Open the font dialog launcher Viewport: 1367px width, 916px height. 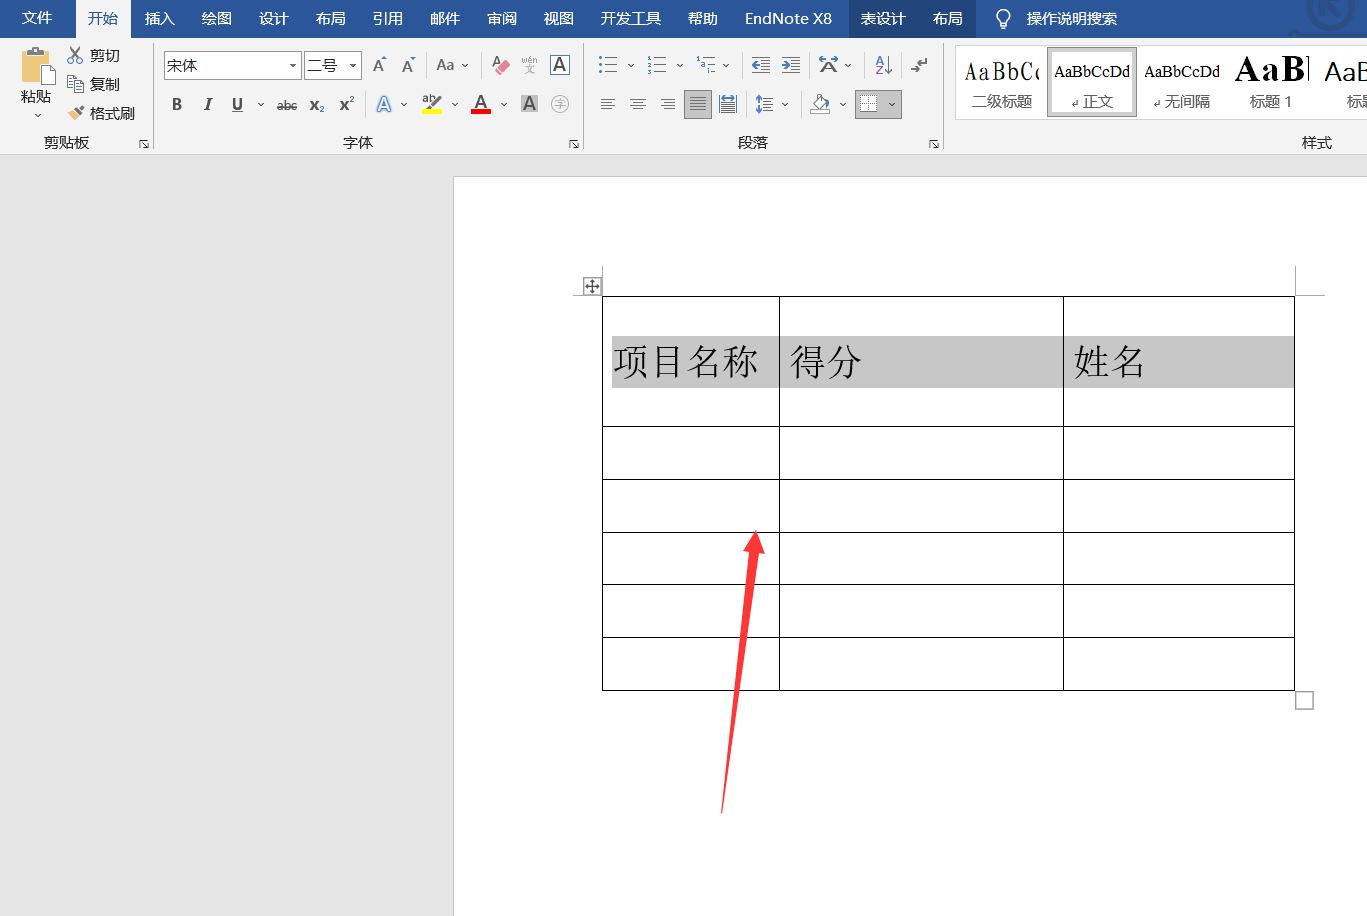tap(574, 144)
